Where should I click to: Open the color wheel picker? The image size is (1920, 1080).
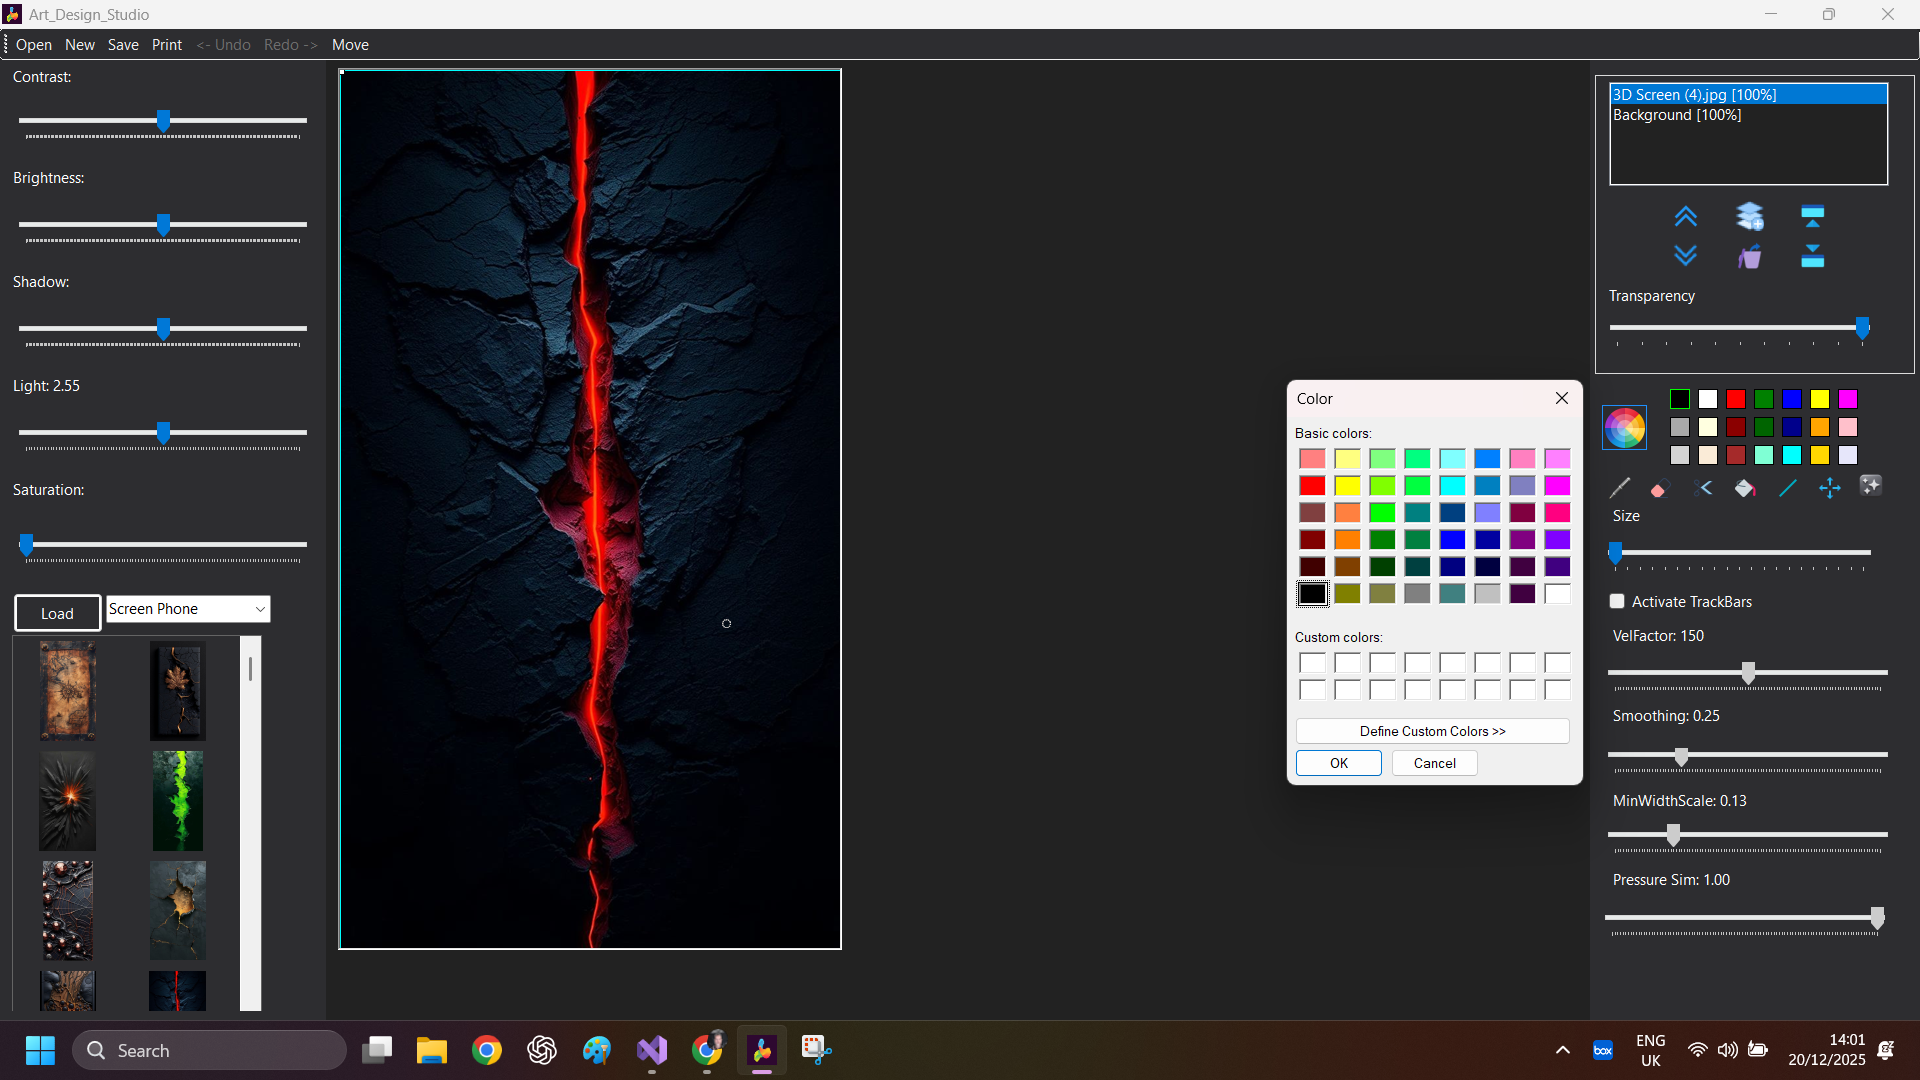point(1624,428)
